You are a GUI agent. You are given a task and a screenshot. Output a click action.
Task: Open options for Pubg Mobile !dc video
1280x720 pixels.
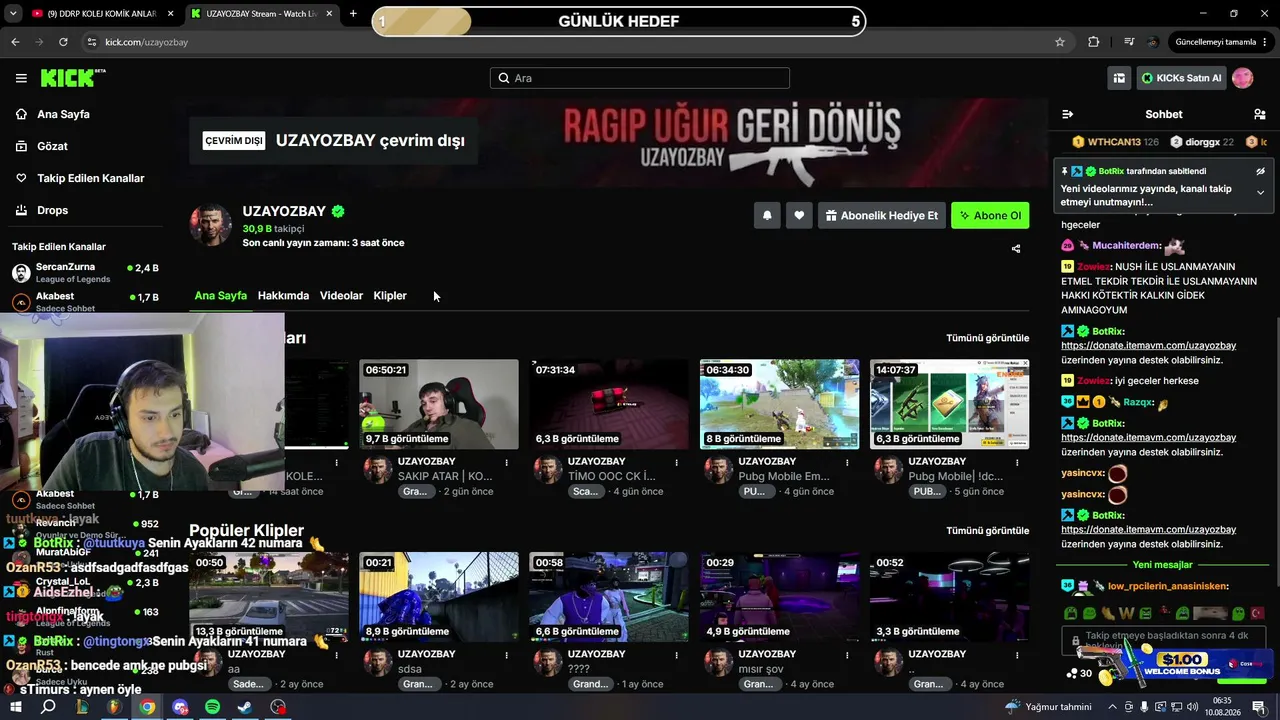point(1017,462)
